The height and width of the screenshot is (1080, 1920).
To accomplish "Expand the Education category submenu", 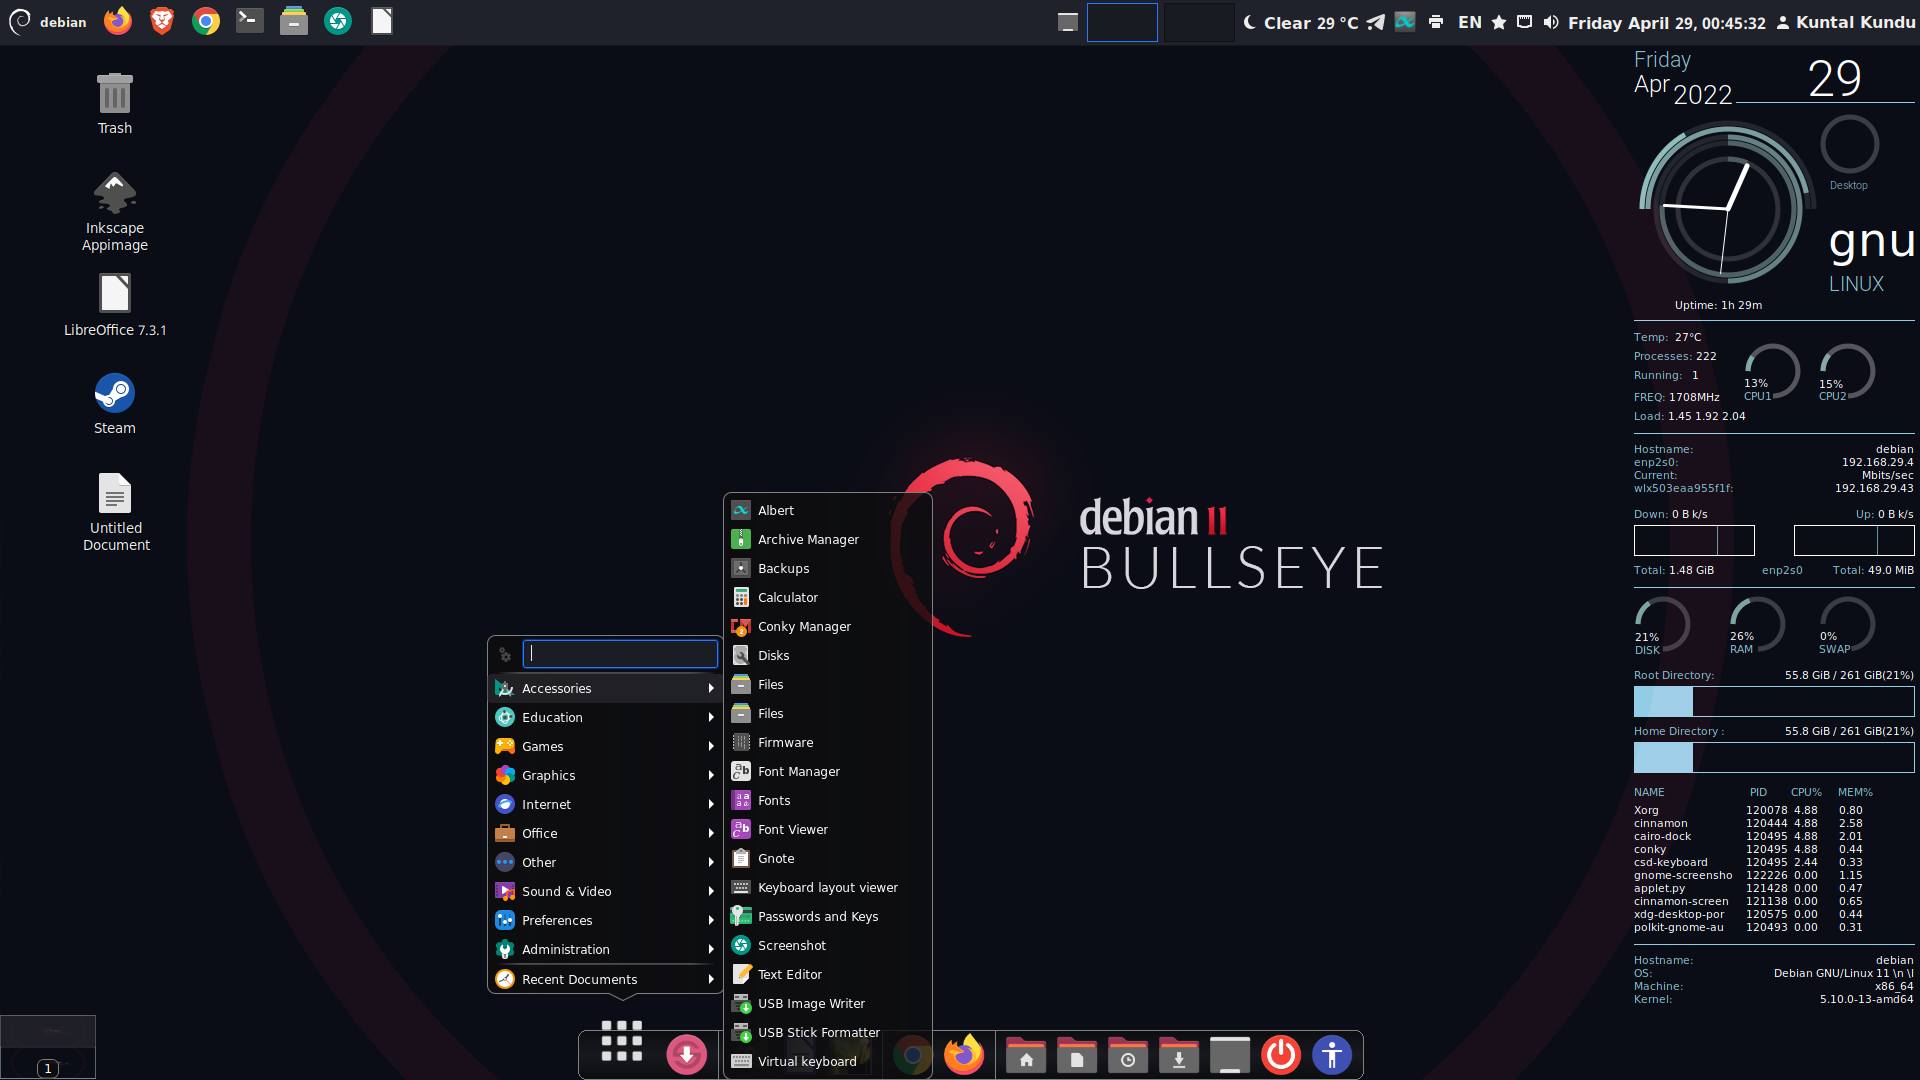I will coord(605,717).
